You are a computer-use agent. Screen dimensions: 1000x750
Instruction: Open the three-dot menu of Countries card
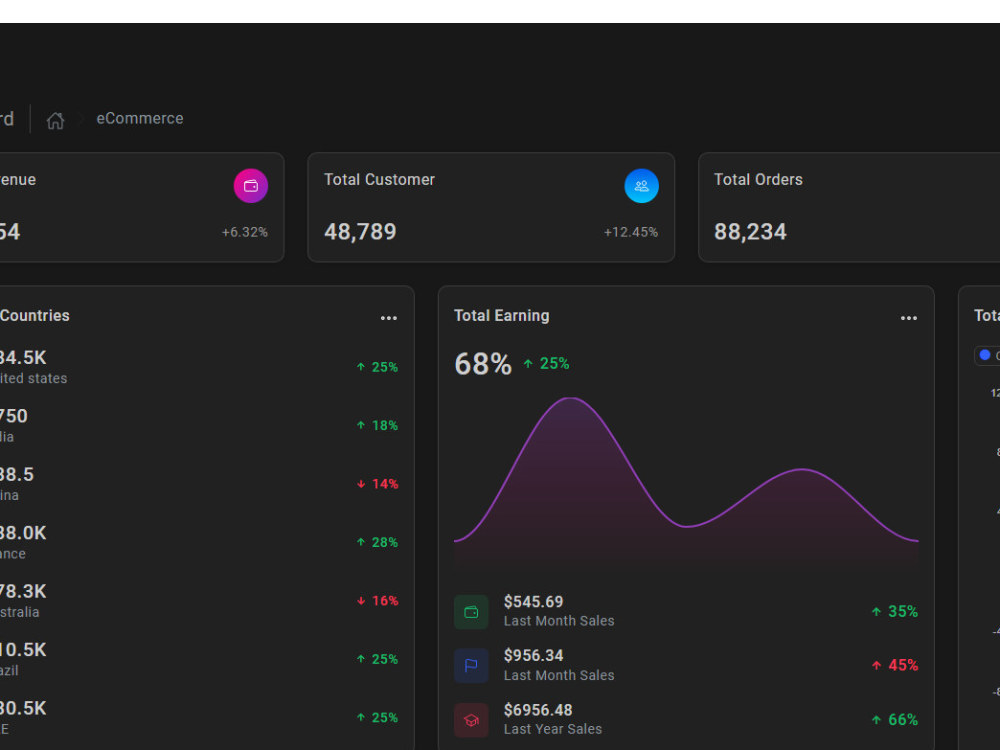pyautogui.click(x=388, y=318)
